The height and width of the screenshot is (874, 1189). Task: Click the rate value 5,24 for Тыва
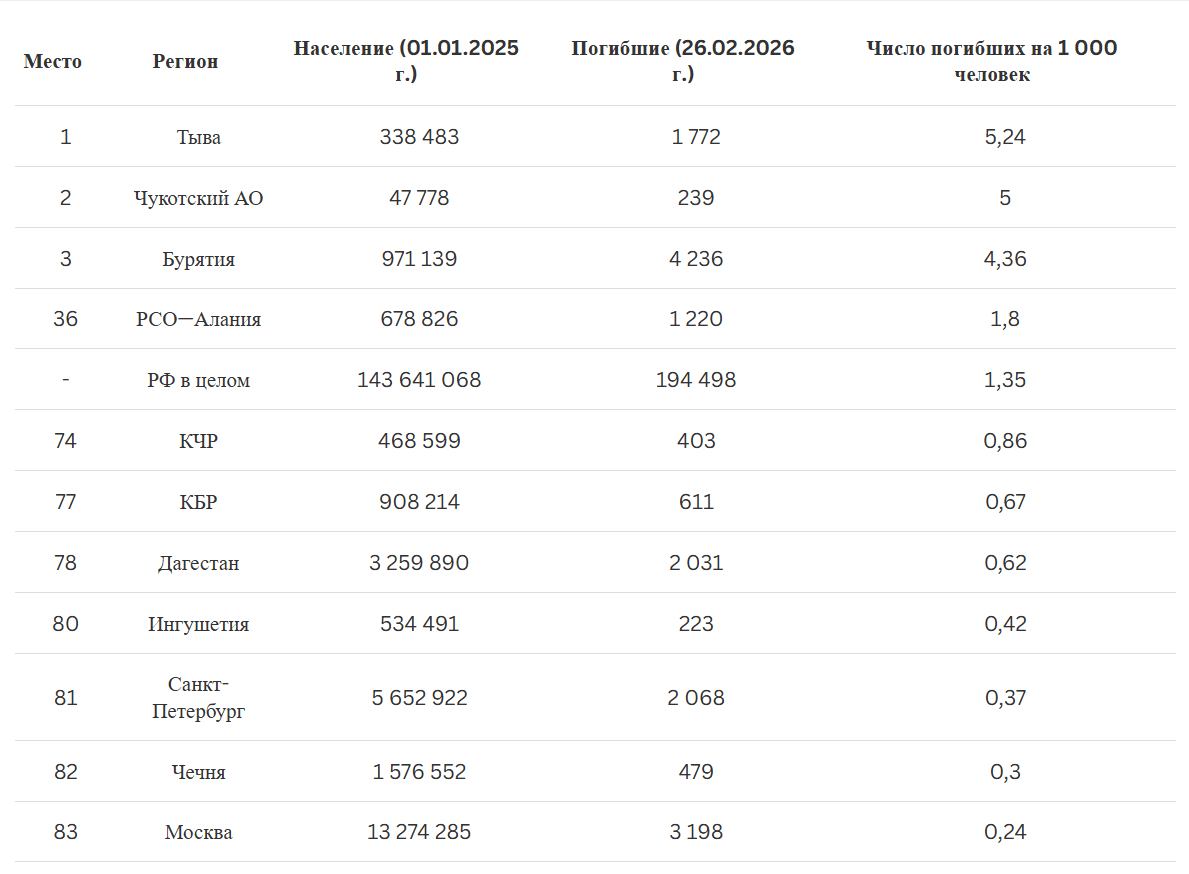pos(1005,137)
